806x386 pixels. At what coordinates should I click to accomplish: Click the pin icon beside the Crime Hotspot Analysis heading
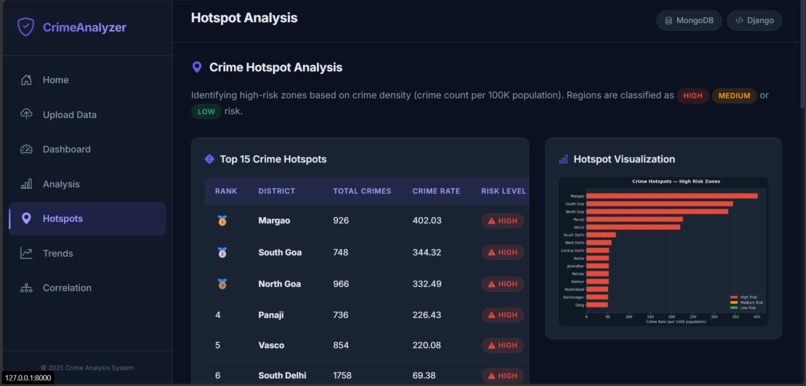[x=196, y=67]
